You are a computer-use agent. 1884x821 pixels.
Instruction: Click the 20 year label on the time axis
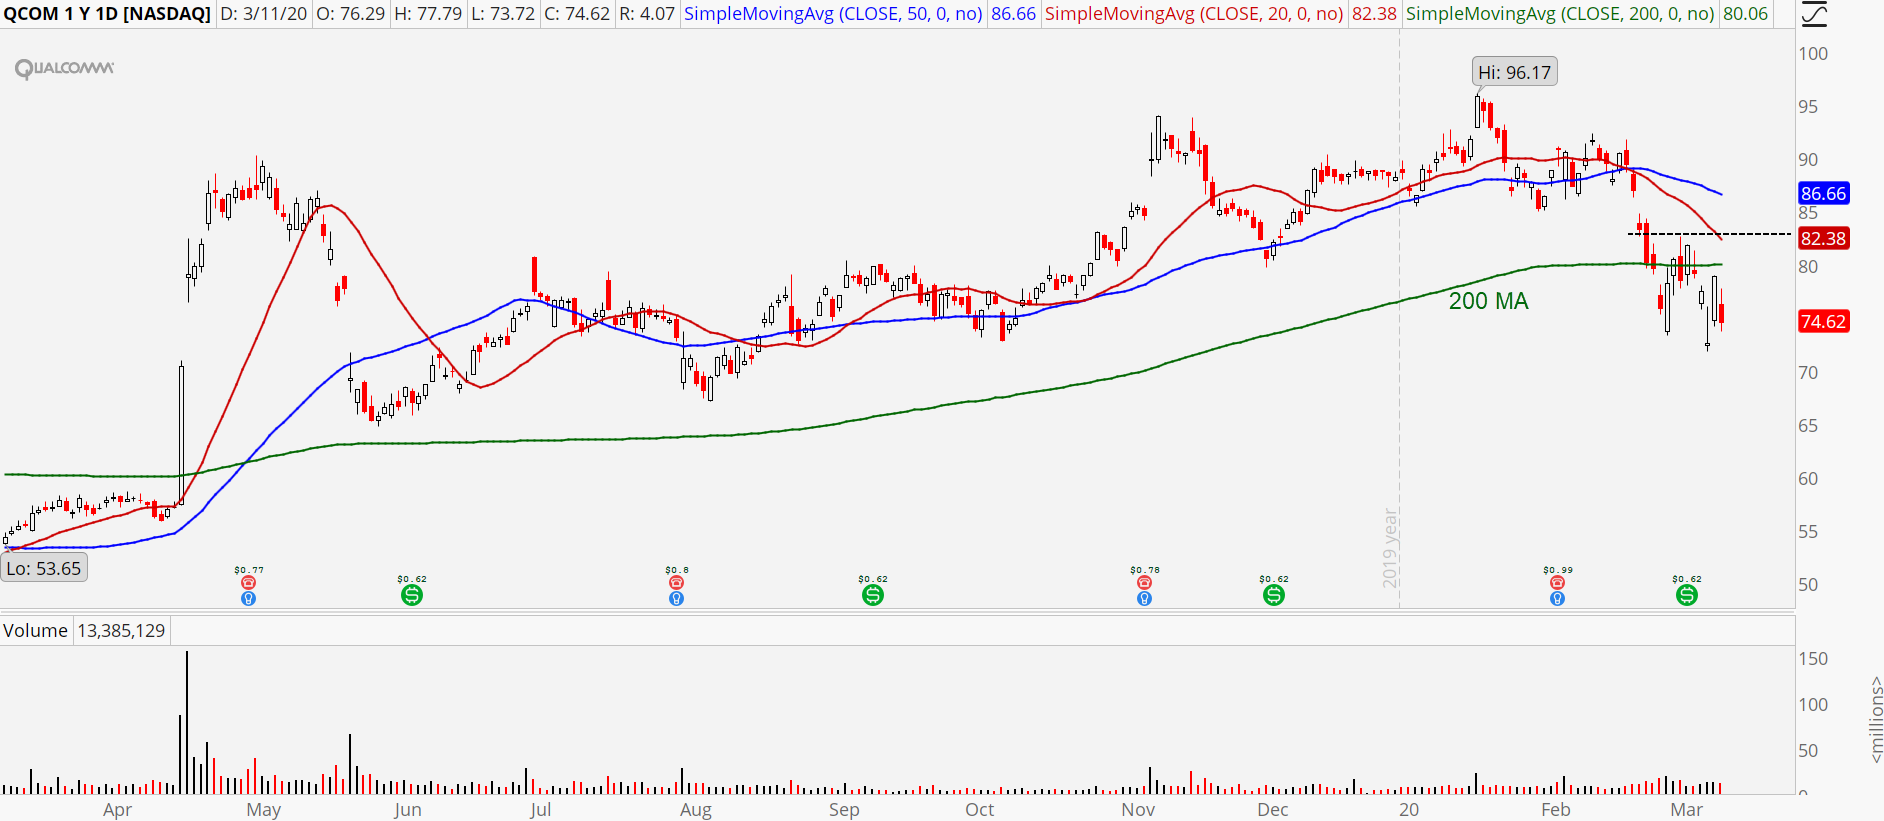click(1409, 810)
